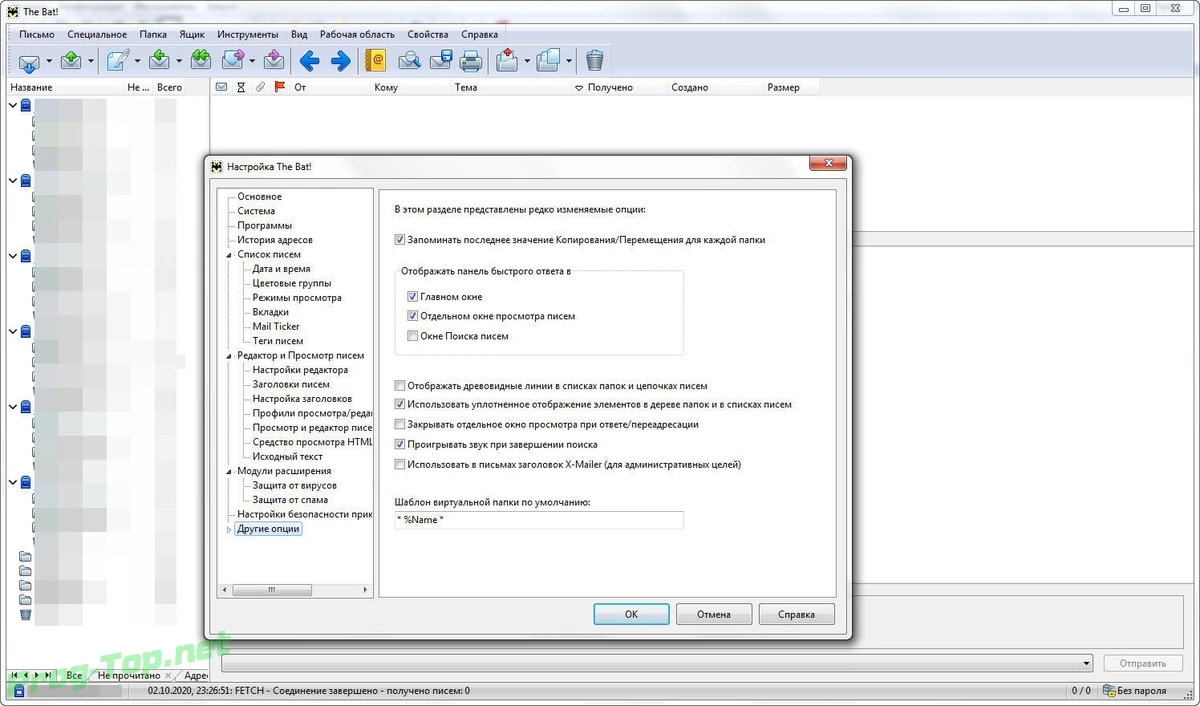Switch to the Все tab

pyautogui.click(x=74, y=676)
